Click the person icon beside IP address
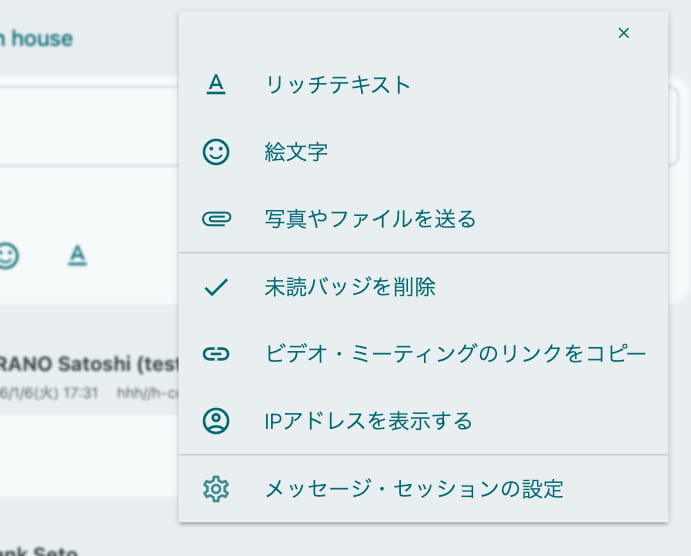Image resolution: width=691 pixels, height=556 pixels. click(x=216, y=421)
